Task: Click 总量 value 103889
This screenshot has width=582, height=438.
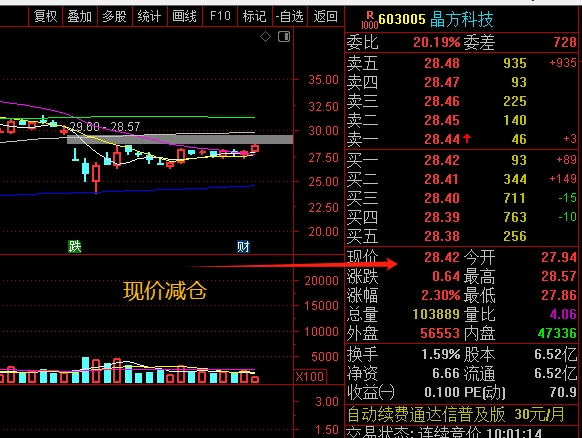Action: pos(436,314)
